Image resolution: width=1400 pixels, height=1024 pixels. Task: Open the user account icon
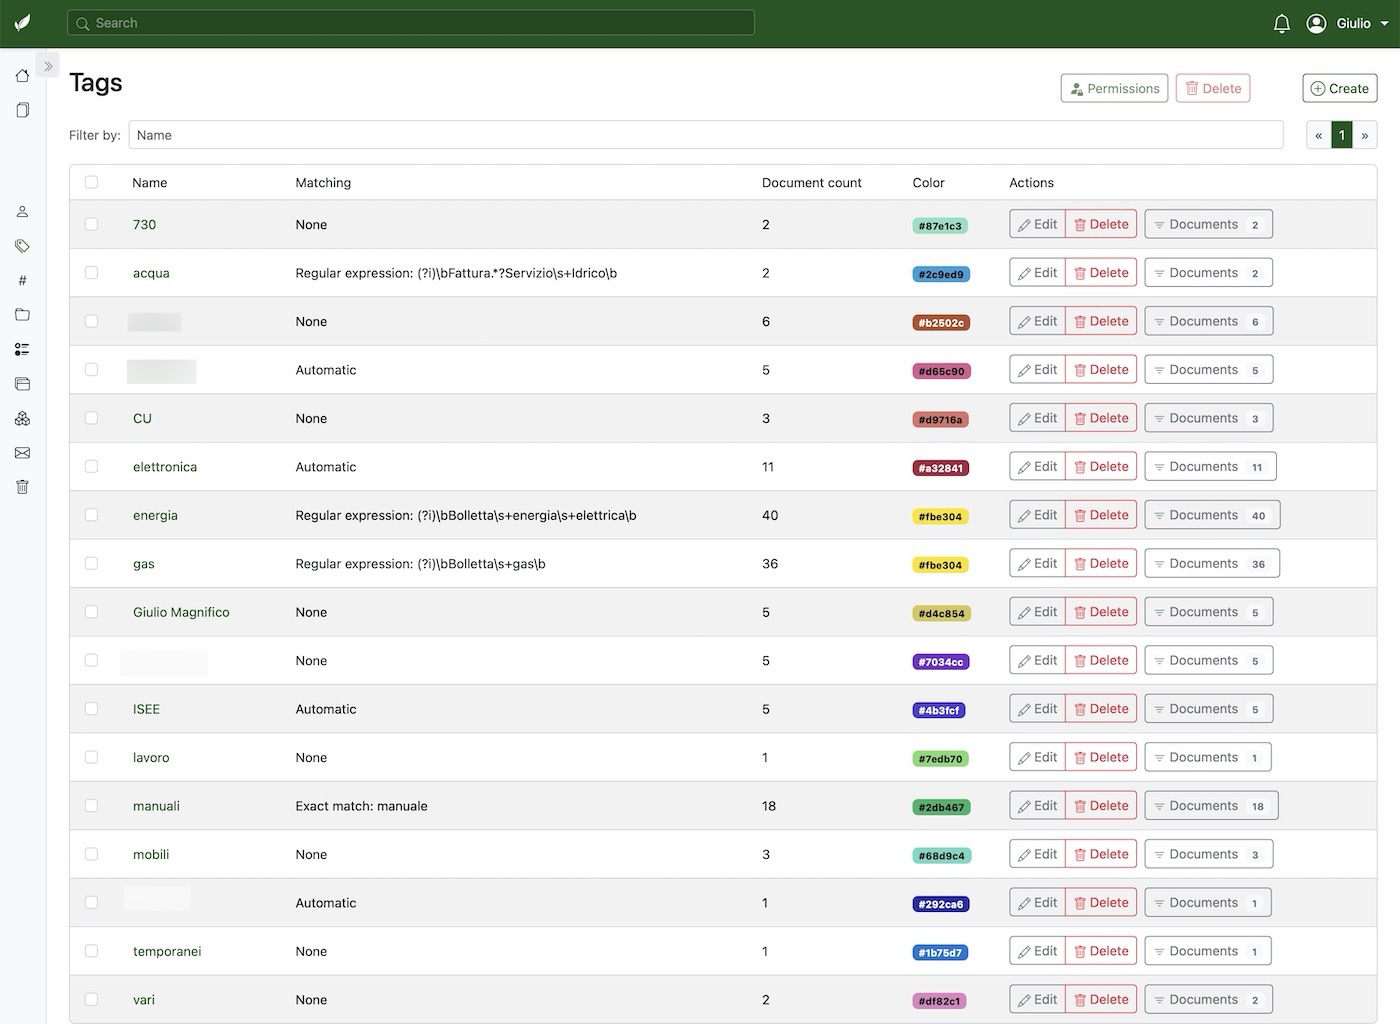pyautogui.click(x=1316, y=23)
